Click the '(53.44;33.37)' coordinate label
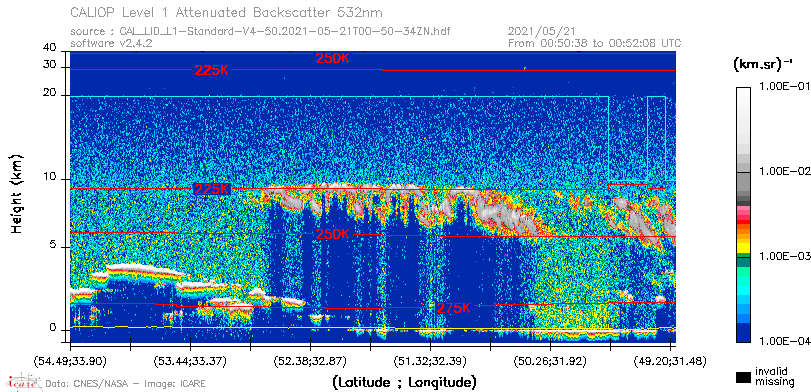The image size is (811, 392). click(191, 360)
